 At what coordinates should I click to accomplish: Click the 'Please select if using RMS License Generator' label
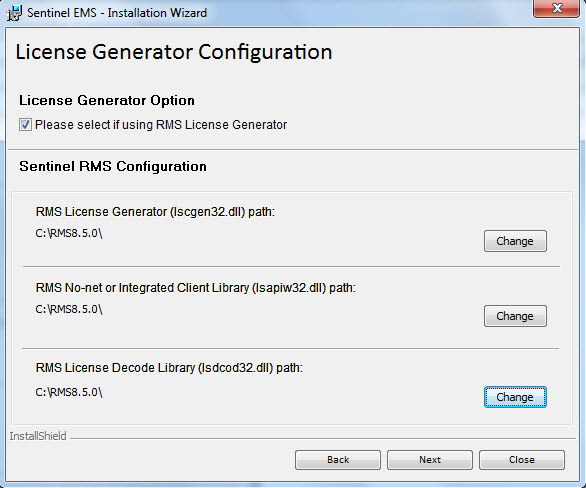[x=161, y=124]
